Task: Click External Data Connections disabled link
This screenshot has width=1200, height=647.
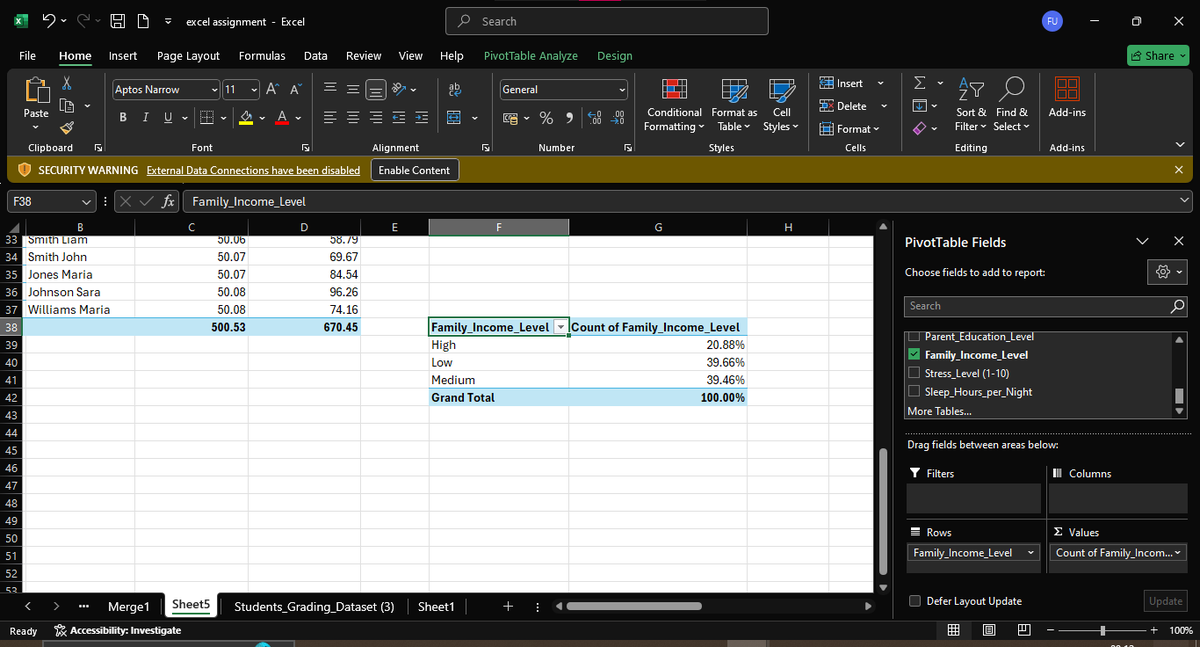Action: click(253, 170)
